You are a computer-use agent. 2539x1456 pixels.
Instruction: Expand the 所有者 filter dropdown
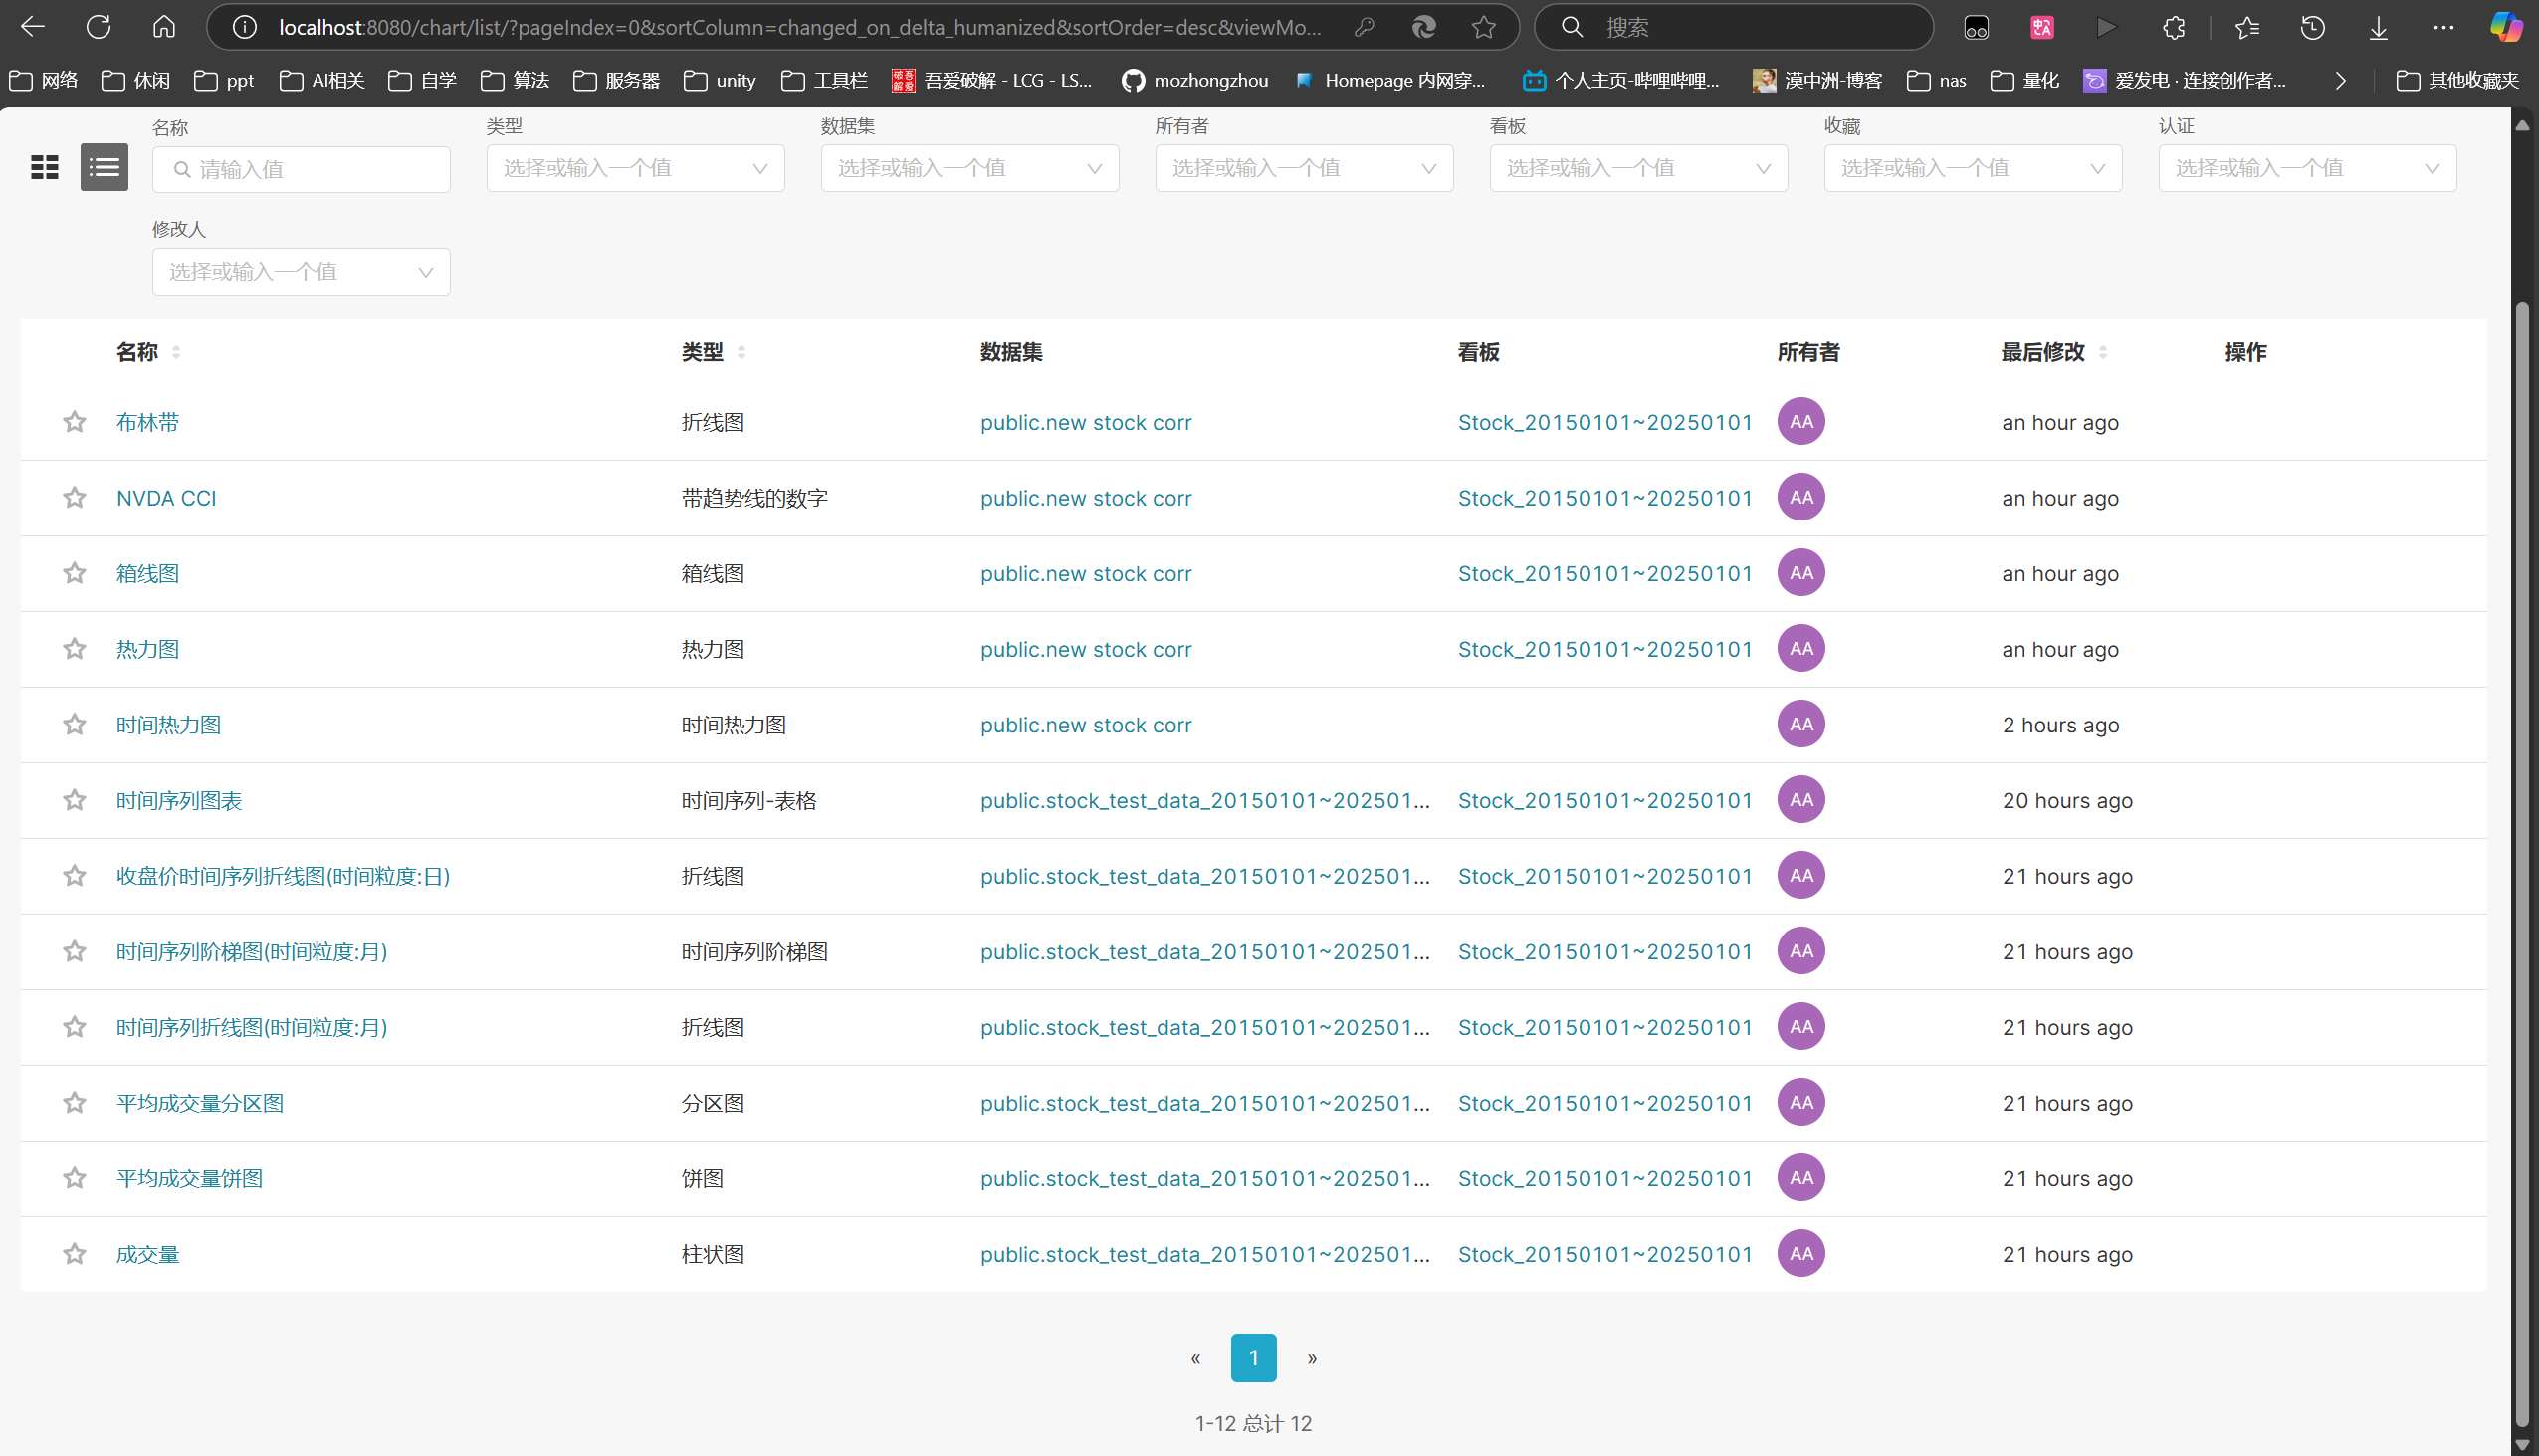point(1303,168)
